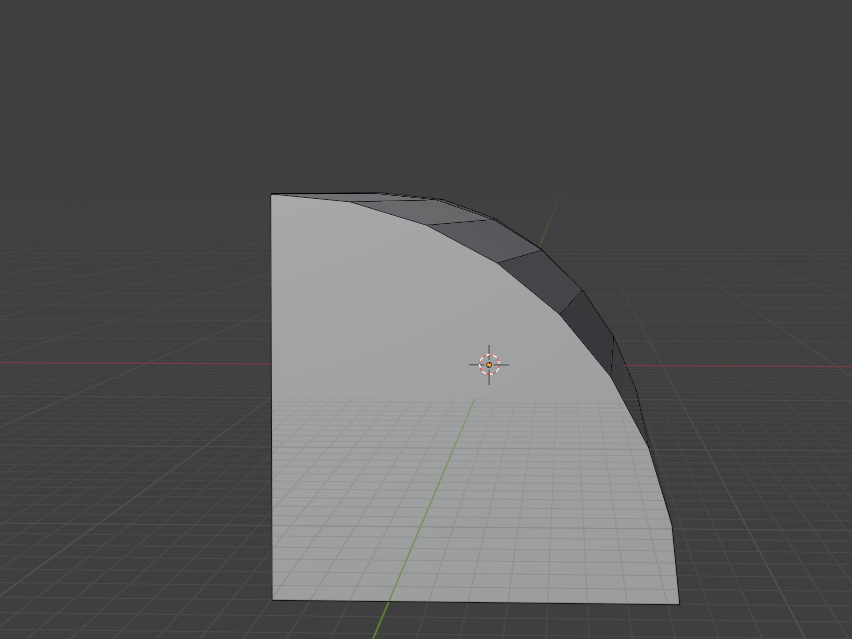Click the red X axis left of mesh
The height and width of the screenshot is (639, 852).
click(x=130, y=363)
